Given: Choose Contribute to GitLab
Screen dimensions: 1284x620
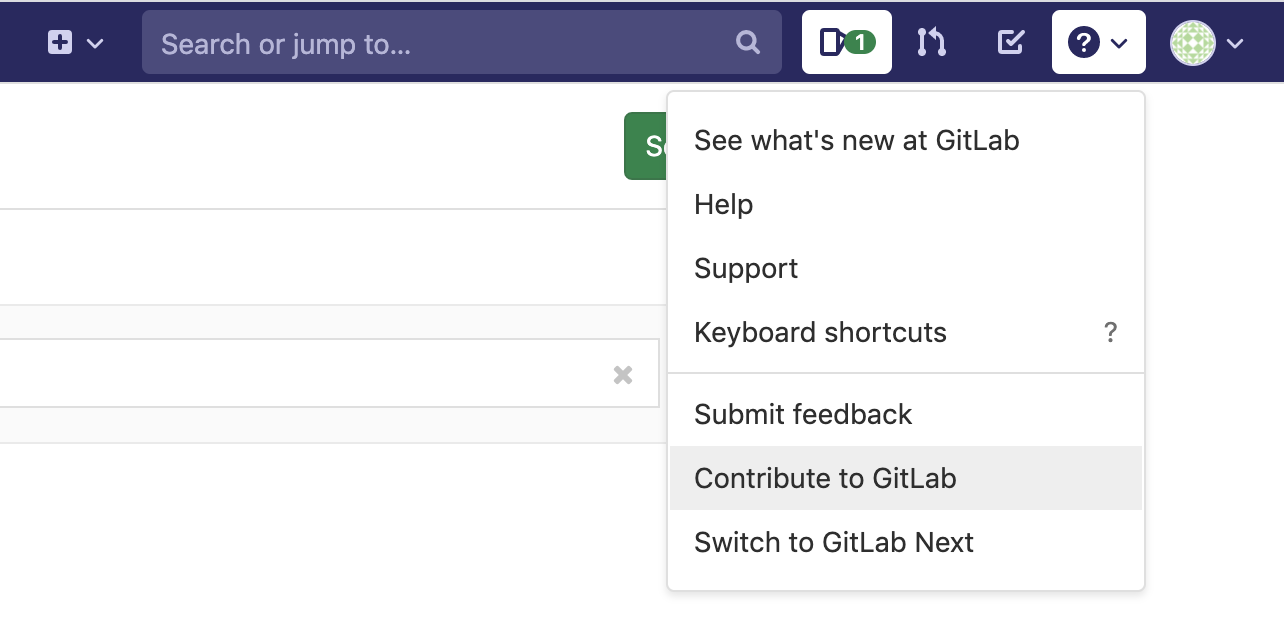Looking at the screenshot, I should [825, 478].
